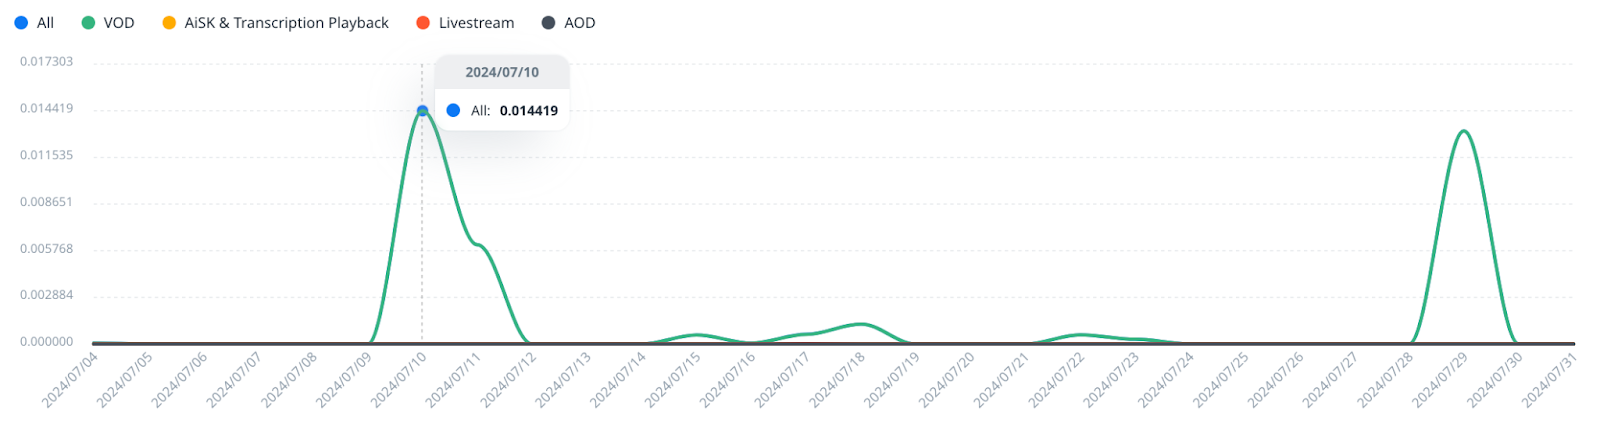1600x438 pixels.
Task: Click the orange AiSK legend dot
Action: (169, 23)
